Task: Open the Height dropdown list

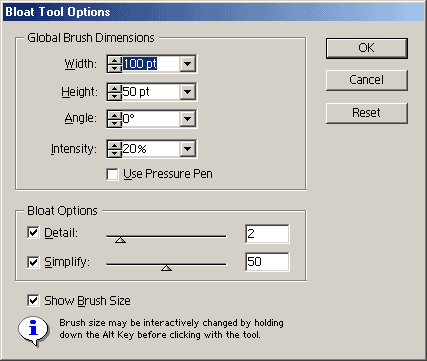Action: pos(187,92)
